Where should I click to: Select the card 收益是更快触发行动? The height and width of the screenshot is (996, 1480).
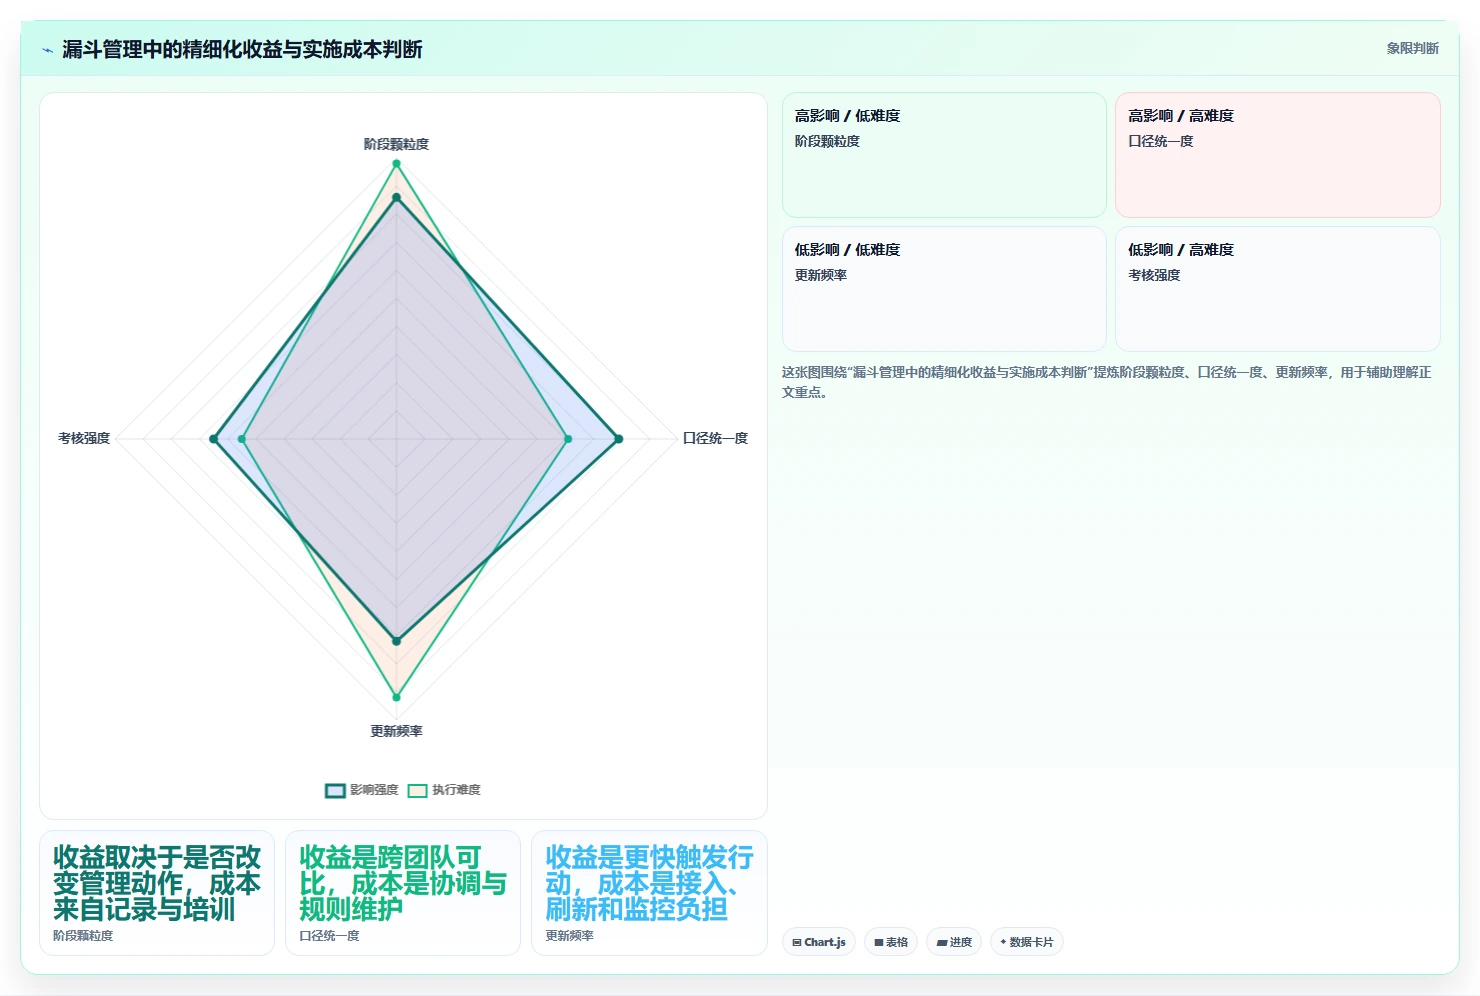tap(649, 893)
